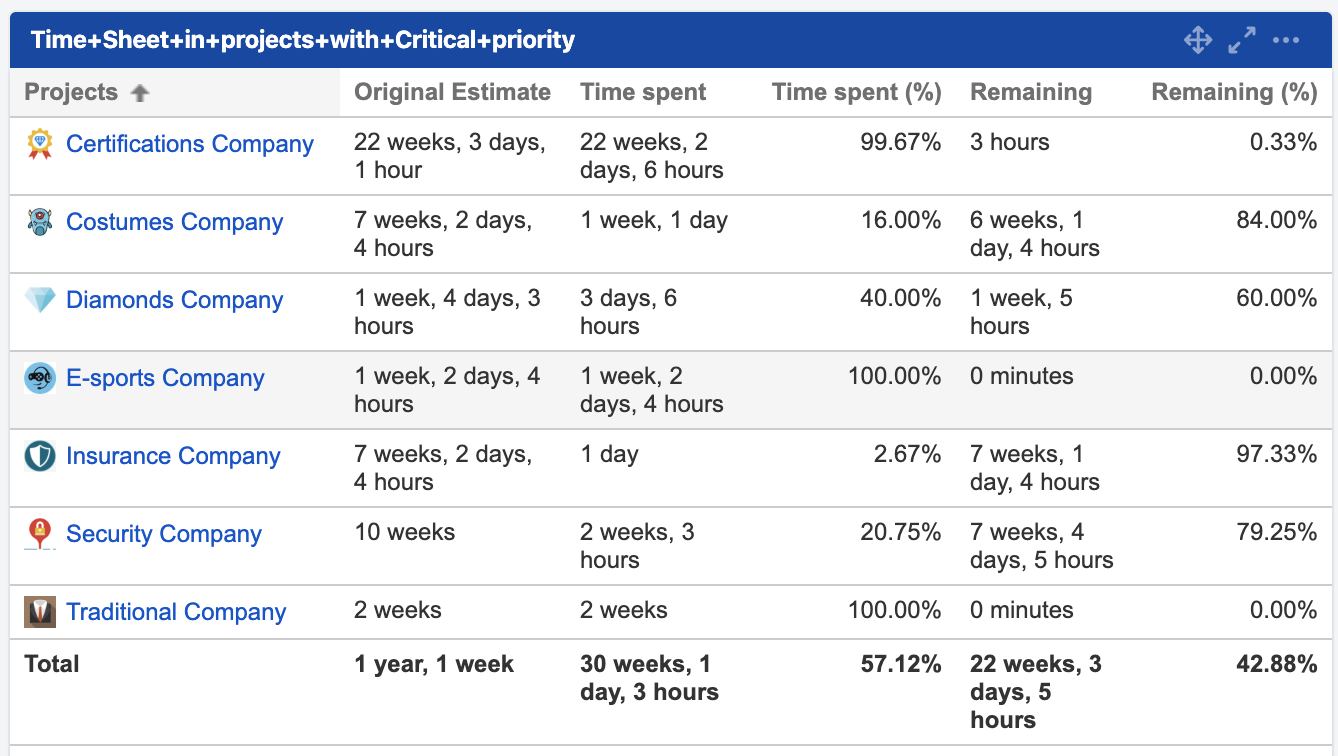Viewport: 1338px width, 756px height.
Task: Click the Diamonds Company diamond icon
Action: pyautogui.click(x=39, y=300)
